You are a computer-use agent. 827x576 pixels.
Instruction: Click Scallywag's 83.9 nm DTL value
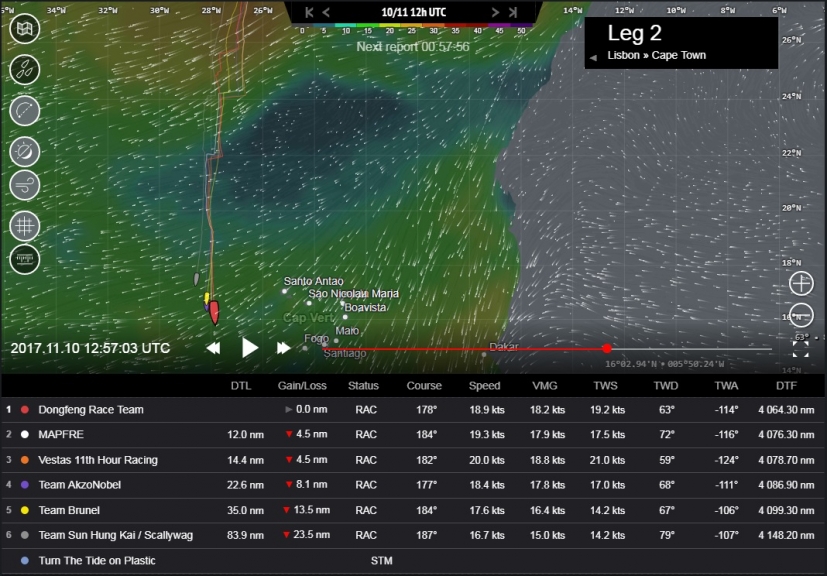click(x=245, y=535)
